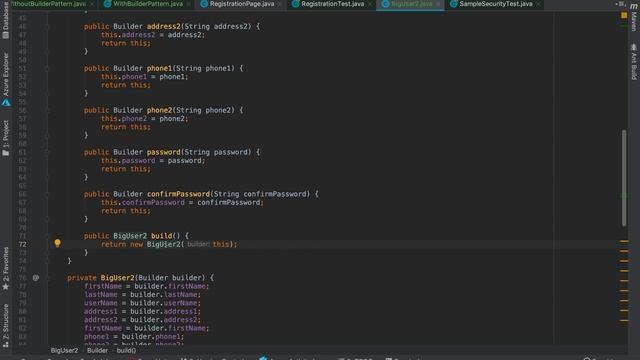Click the WithBuilderPattern.java tab's class icon
This screenshot has height=360, width=640.
pyautogui.click(x=107, y=4)
